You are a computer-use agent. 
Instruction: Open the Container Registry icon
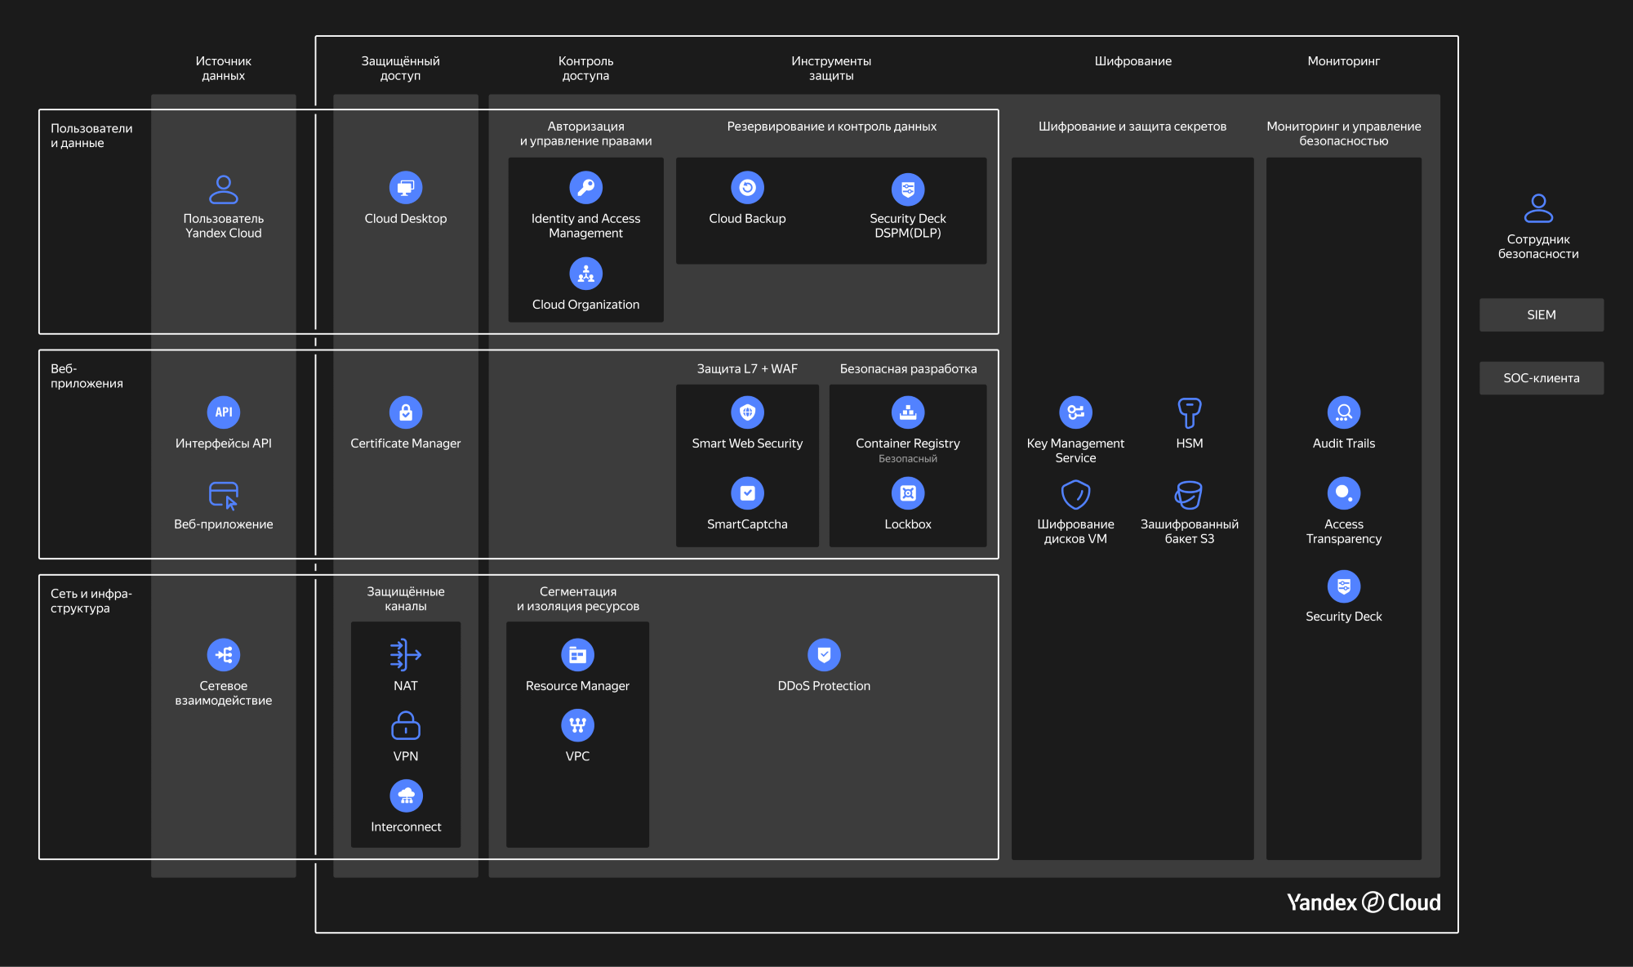tap(907, 412)
